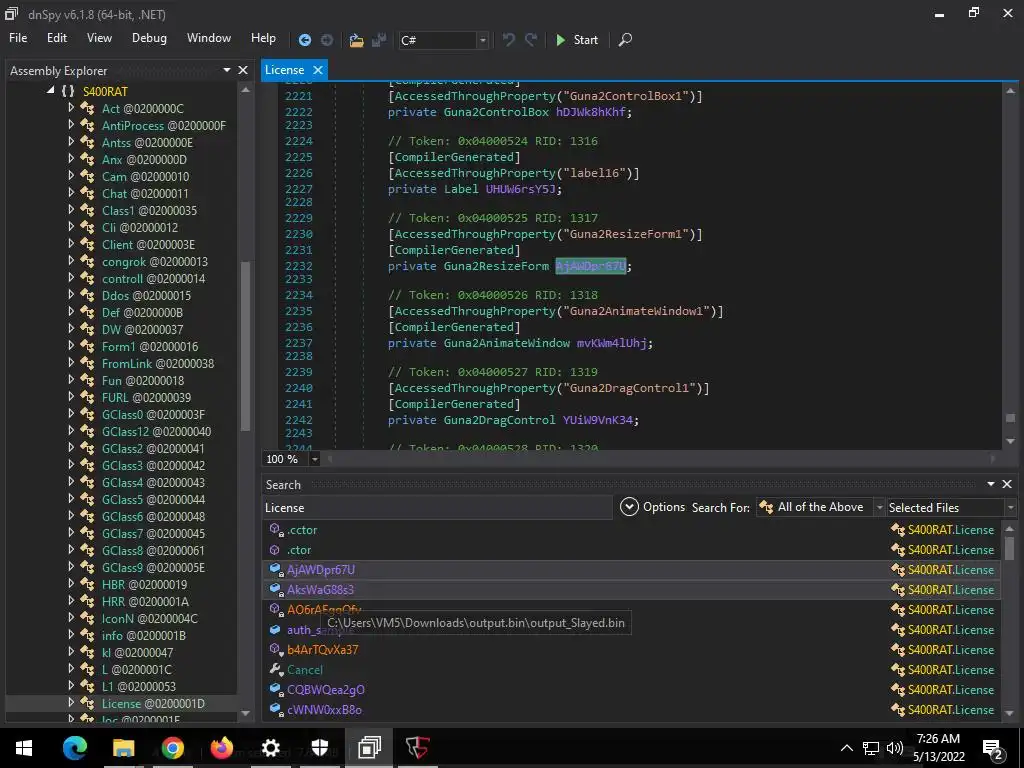Select the HBR class tree item
The image size is (1024, 768).
click(144, 584)
